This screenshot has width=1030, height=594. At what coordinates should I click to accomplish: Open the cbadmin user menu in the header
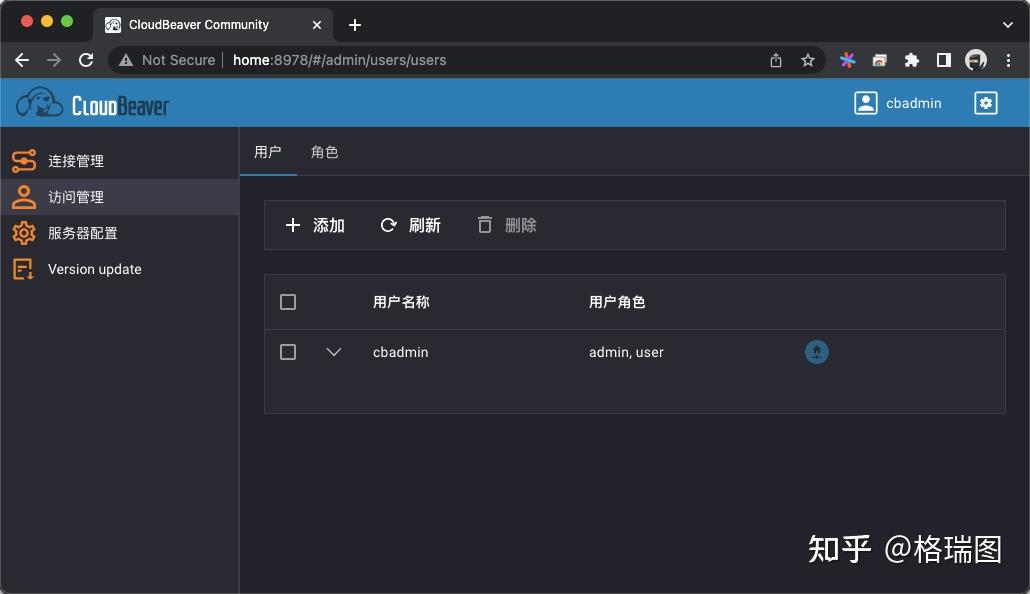(x=897, y=103)
